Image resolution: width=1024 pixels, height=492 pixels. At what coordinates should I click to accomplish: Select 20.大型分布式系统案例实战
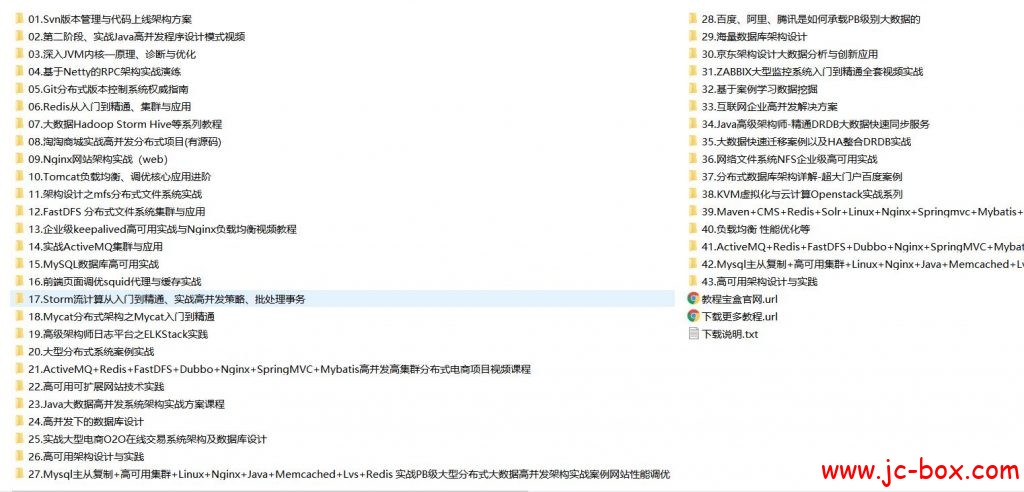click(x=91, y=352)
